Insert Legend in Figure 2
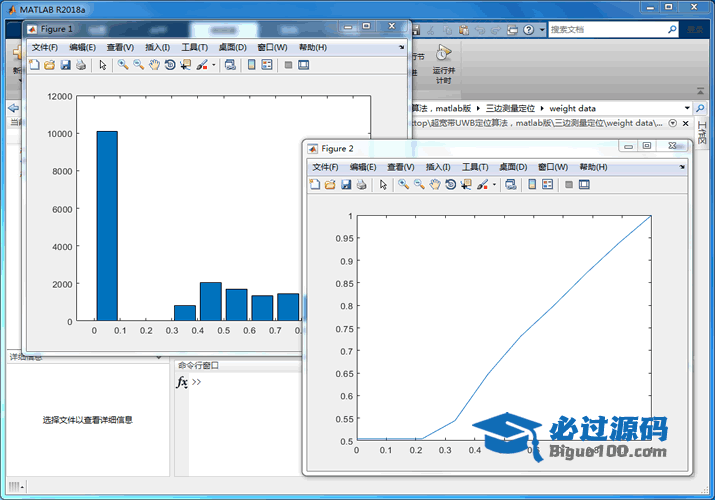Viewport: 715px width, 500px height. click(x=548, y=185)
